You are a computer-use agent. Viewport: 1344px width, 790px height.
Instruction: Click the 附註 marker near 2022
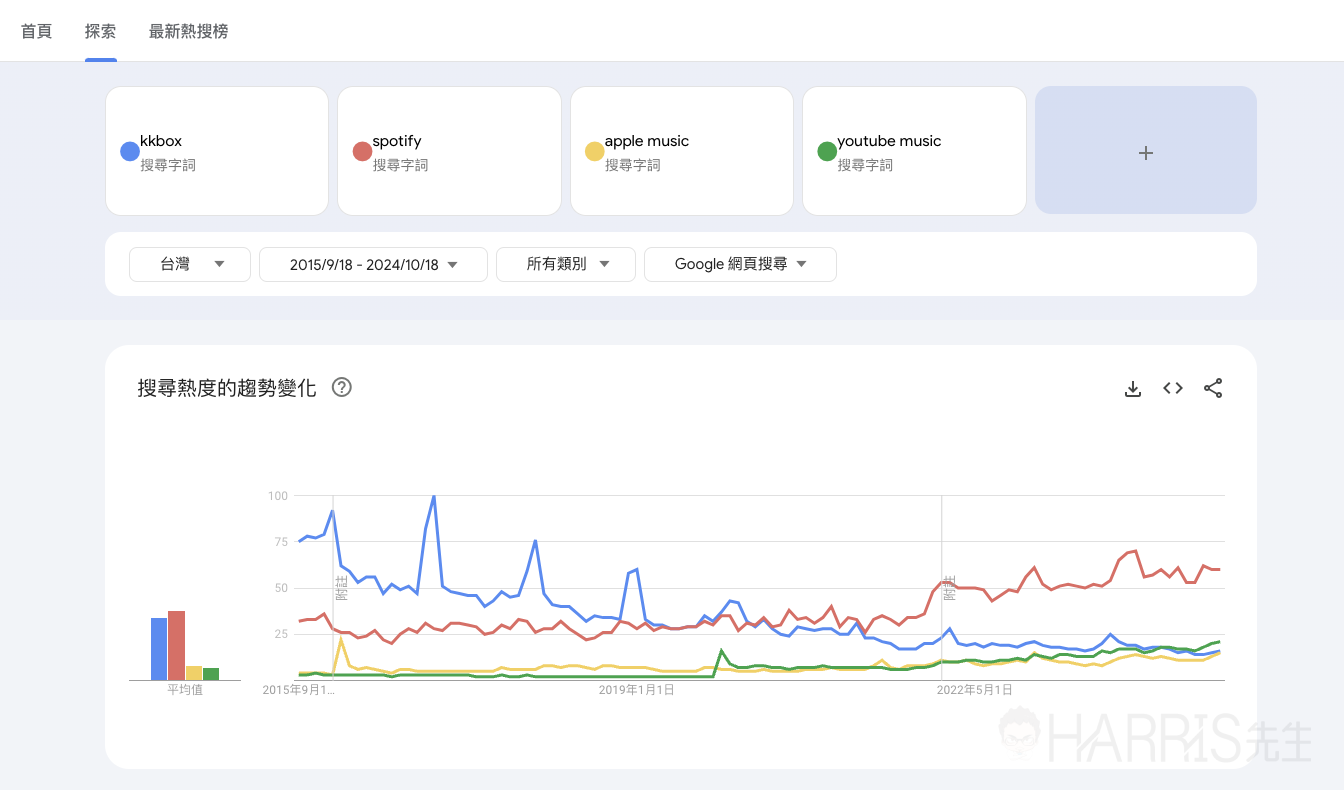949,587
